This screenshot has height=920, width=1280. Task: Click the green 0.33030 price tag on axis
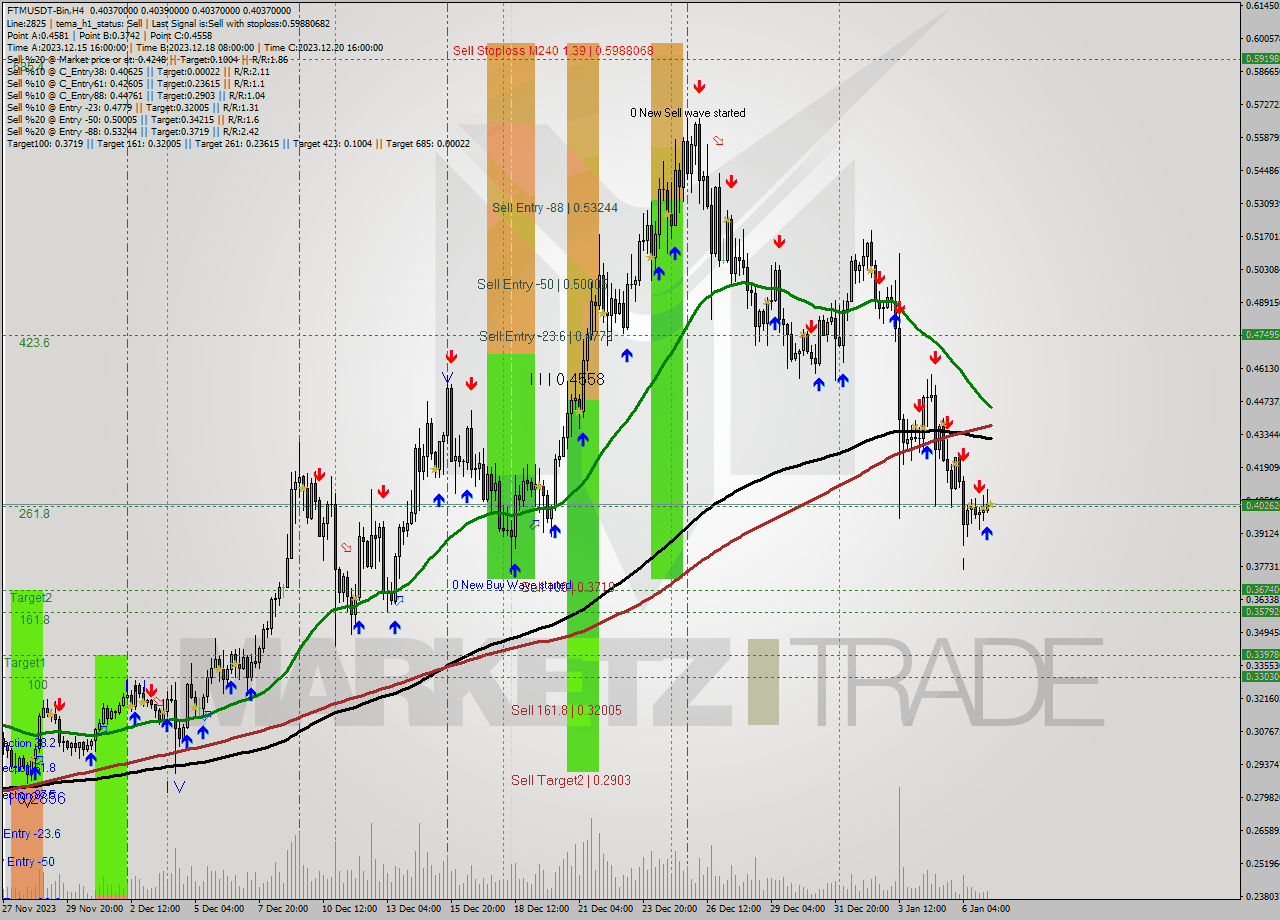(1260, 676)
